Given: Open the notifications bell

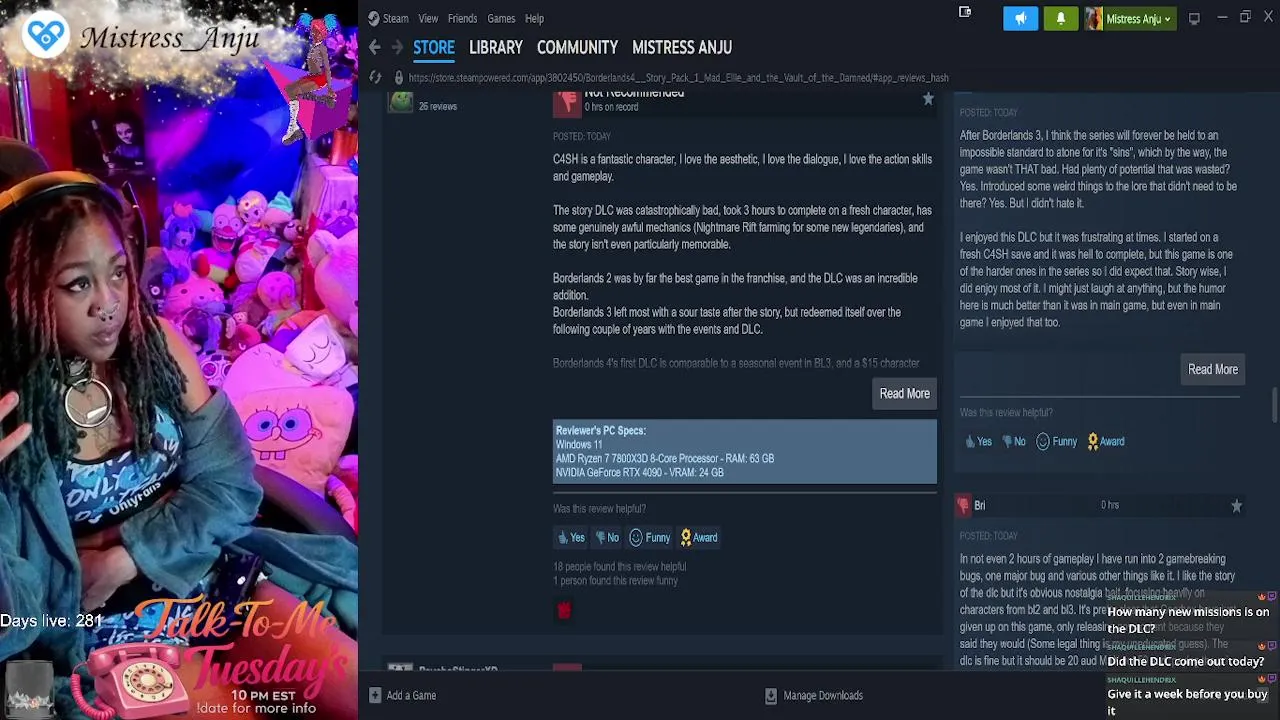Looking at the screenshot, I should [1061, 18].
